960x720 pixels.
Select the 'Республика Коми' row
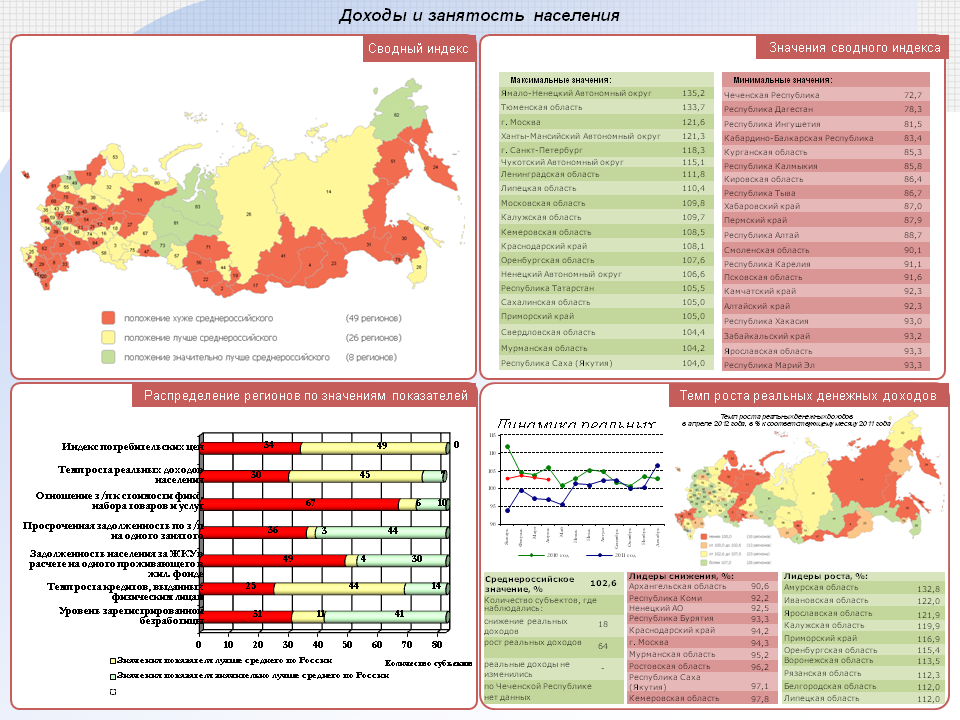click(702, 598)
